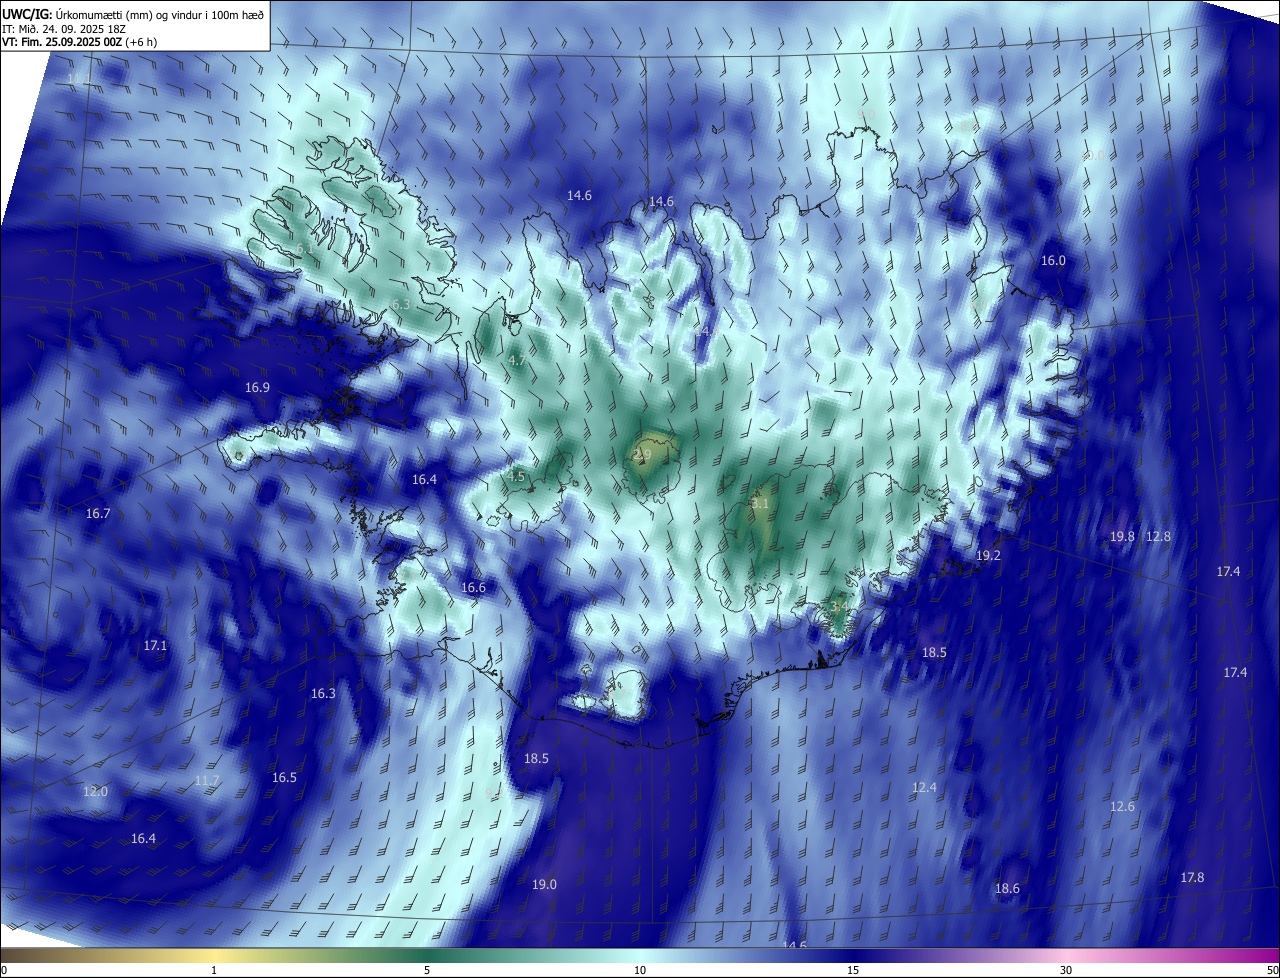Click the 12.8 value on the map

click(1158, 536)
